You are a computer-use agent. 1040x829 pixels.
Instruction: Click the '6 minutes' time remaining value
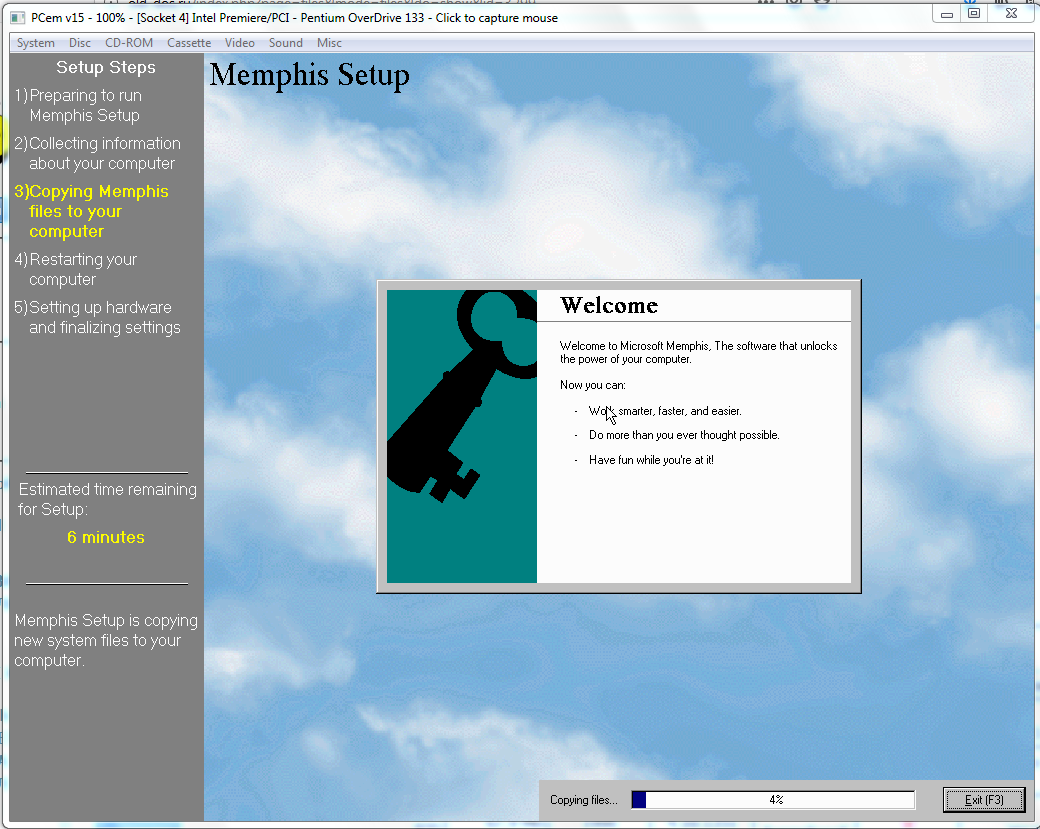pos(106,537)
